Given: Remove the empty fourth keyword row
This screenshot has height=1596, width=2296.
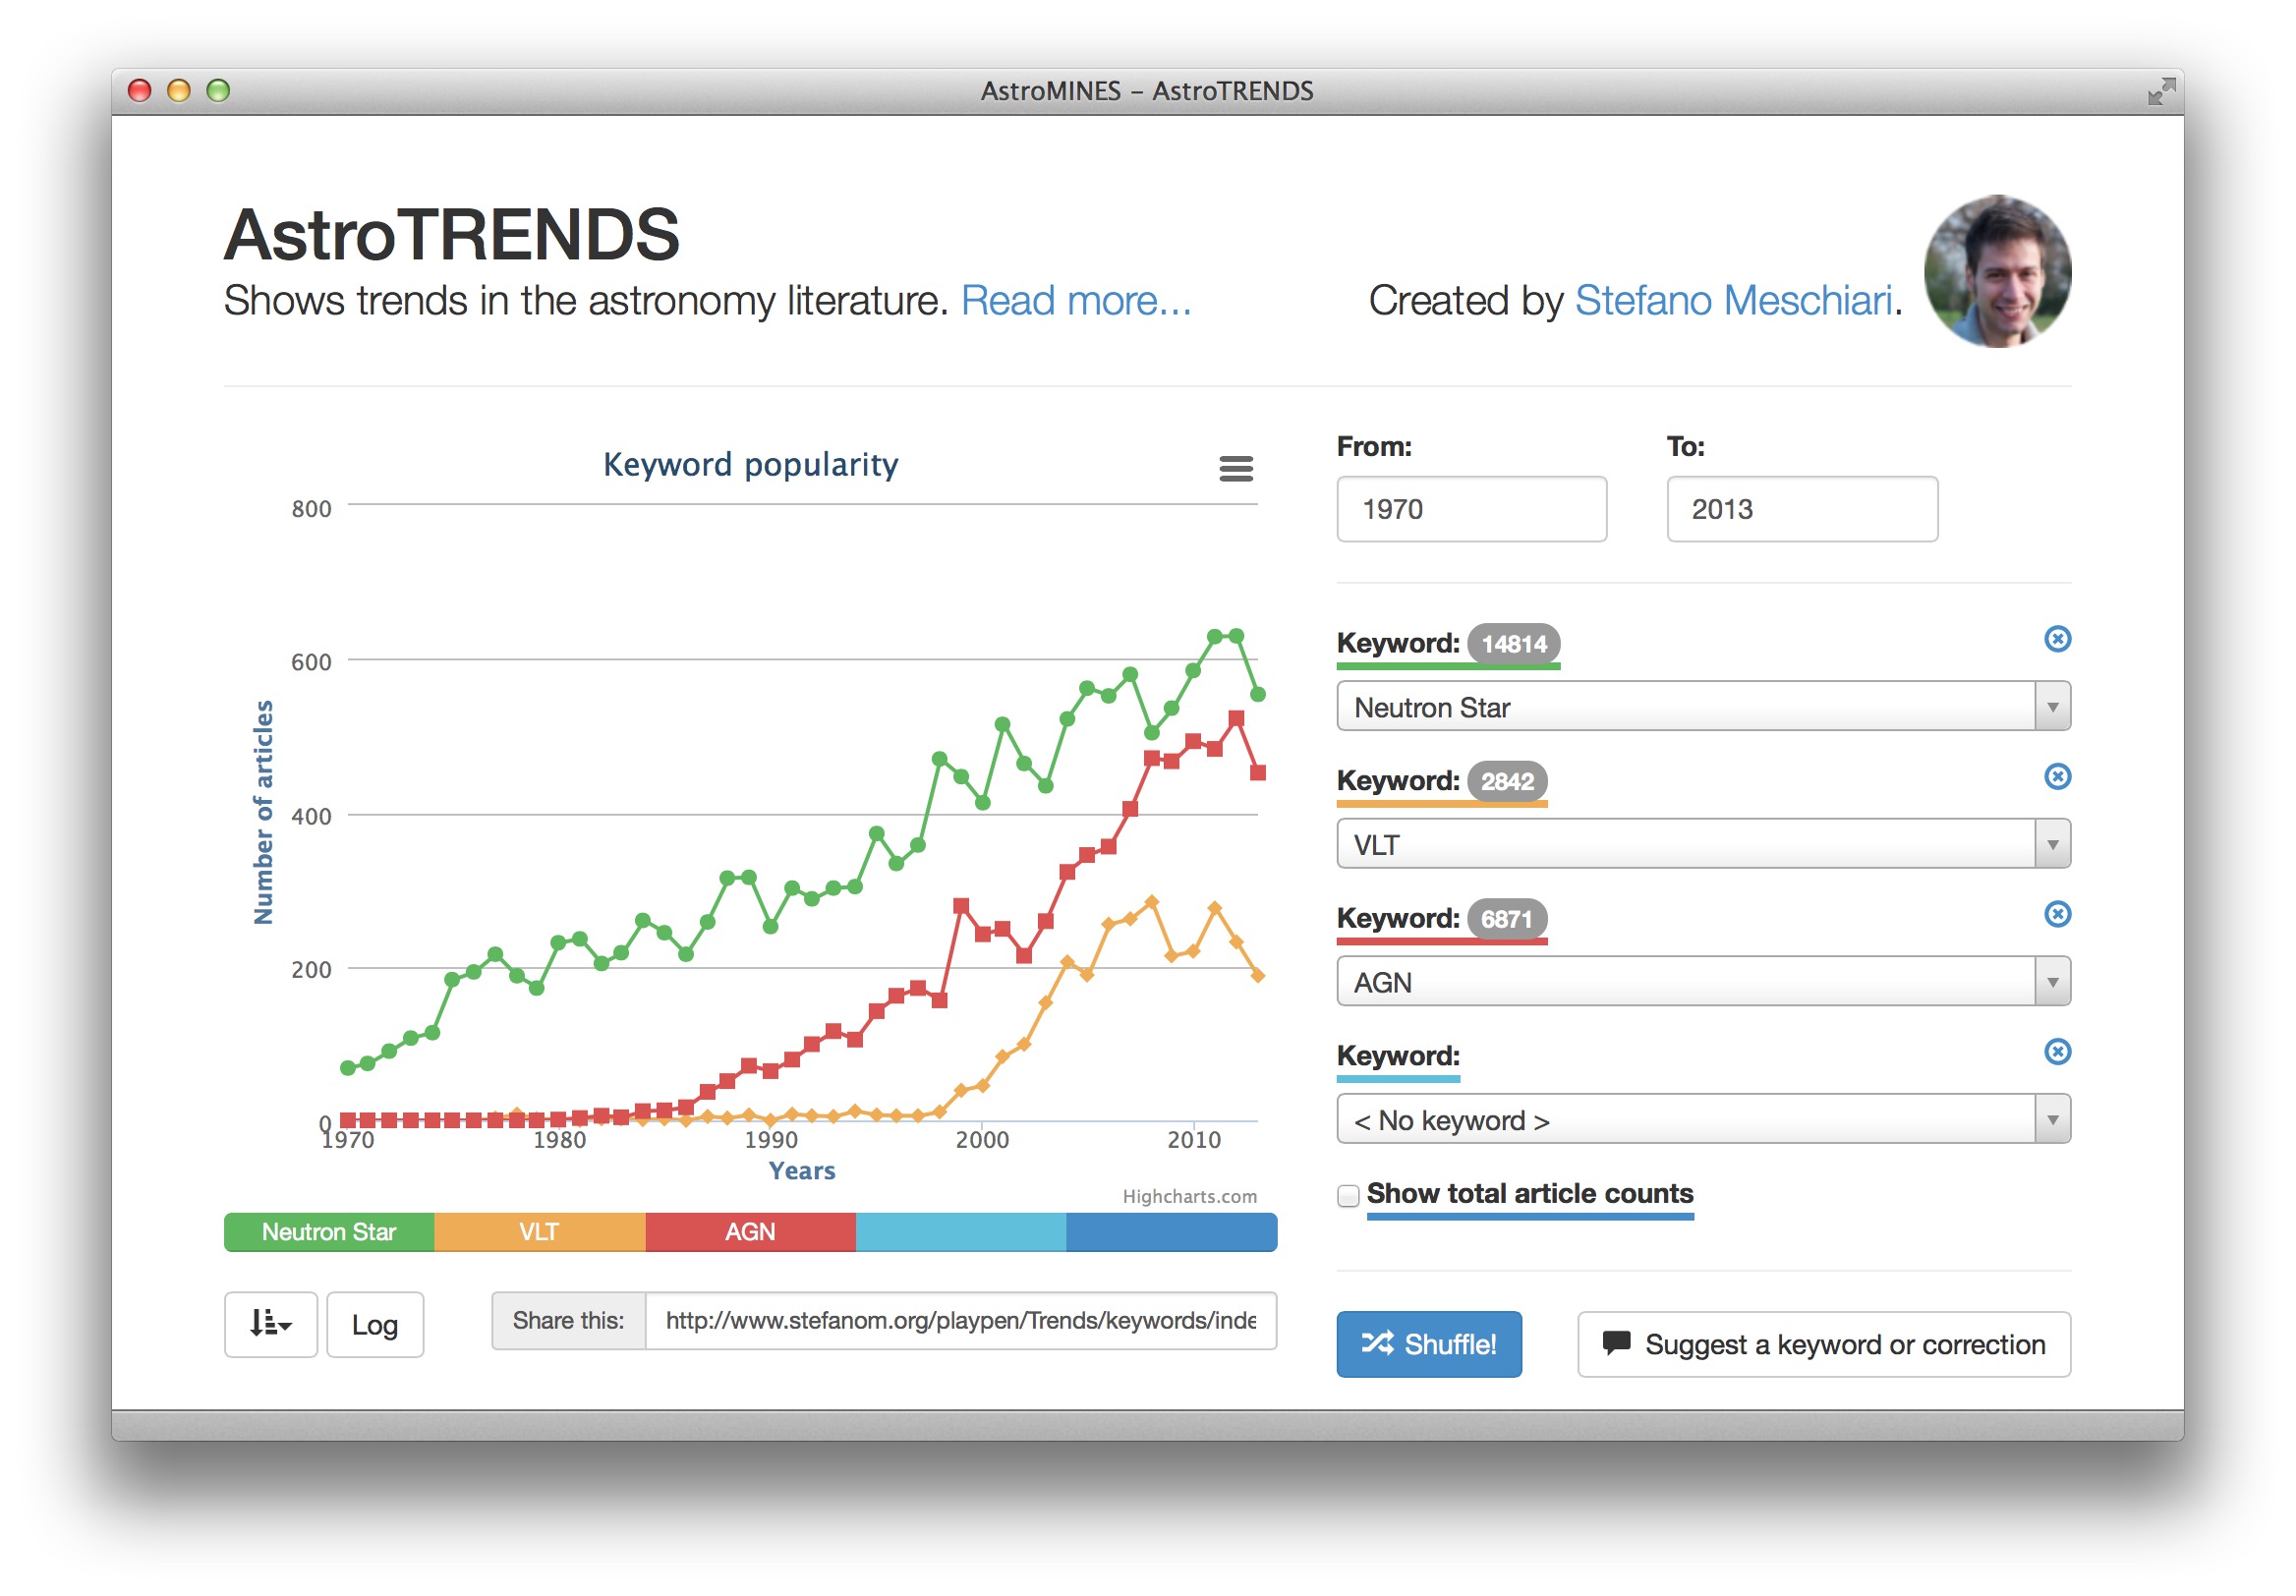Looking at the screenshot, I should (2057, 1052).
